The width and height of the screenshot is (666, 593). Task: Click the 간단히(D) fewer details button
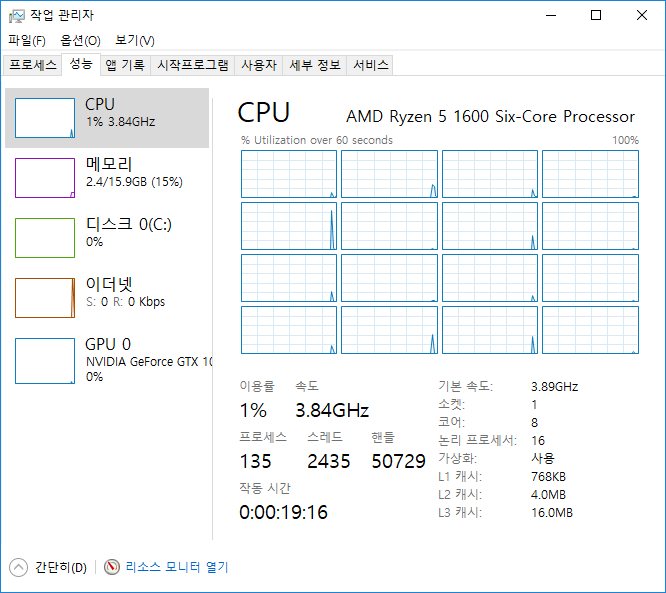[x=61, y=568]
